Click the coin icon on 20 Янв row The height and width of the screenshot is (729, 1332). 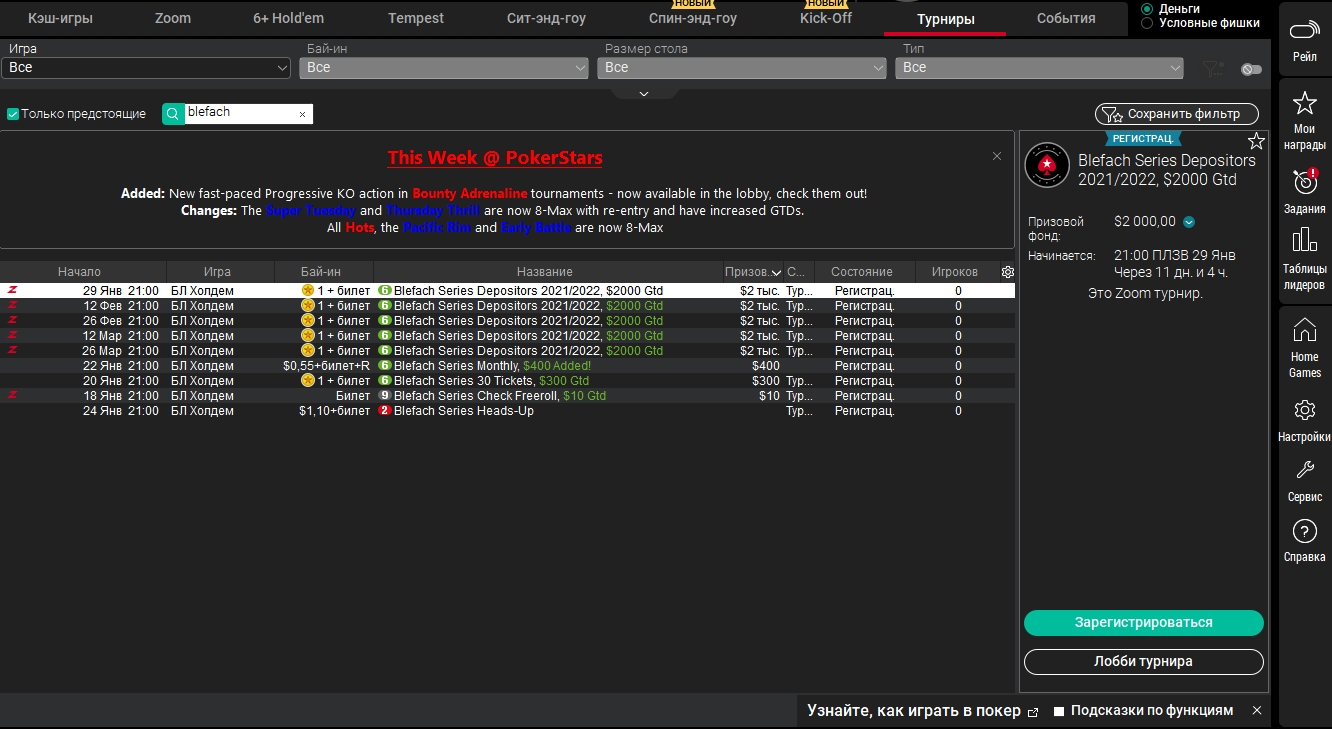coord(308,381)
